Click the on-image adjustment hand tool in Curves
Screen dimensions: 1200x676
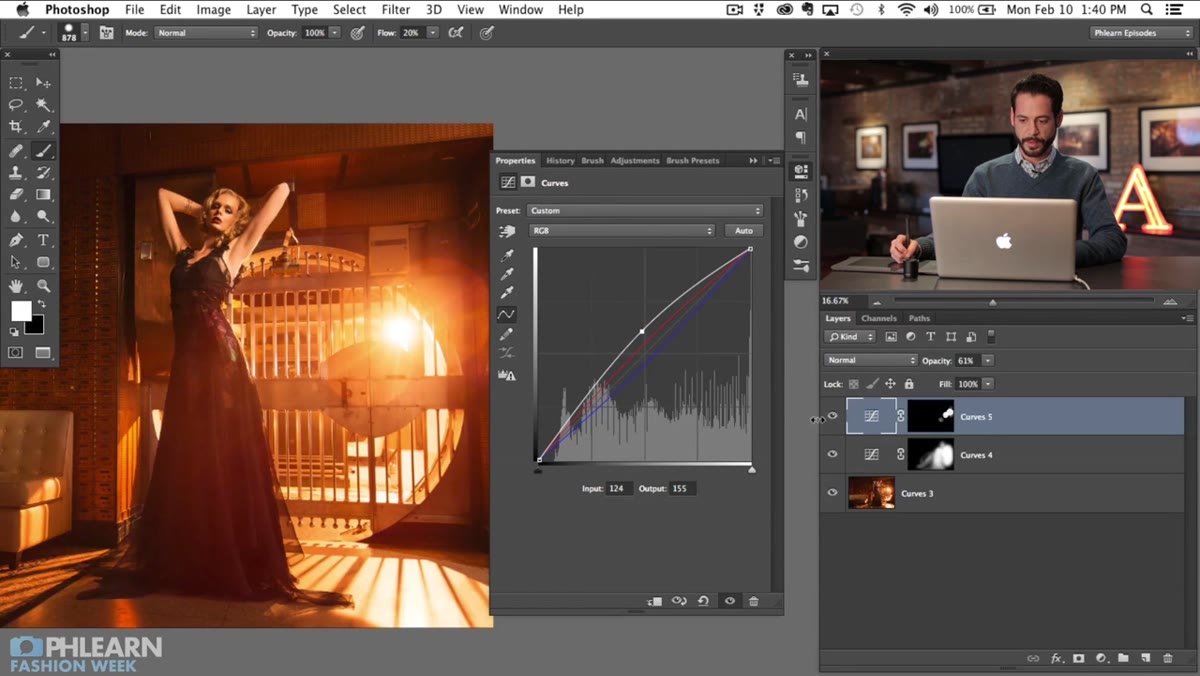click(x=507, y=231)
